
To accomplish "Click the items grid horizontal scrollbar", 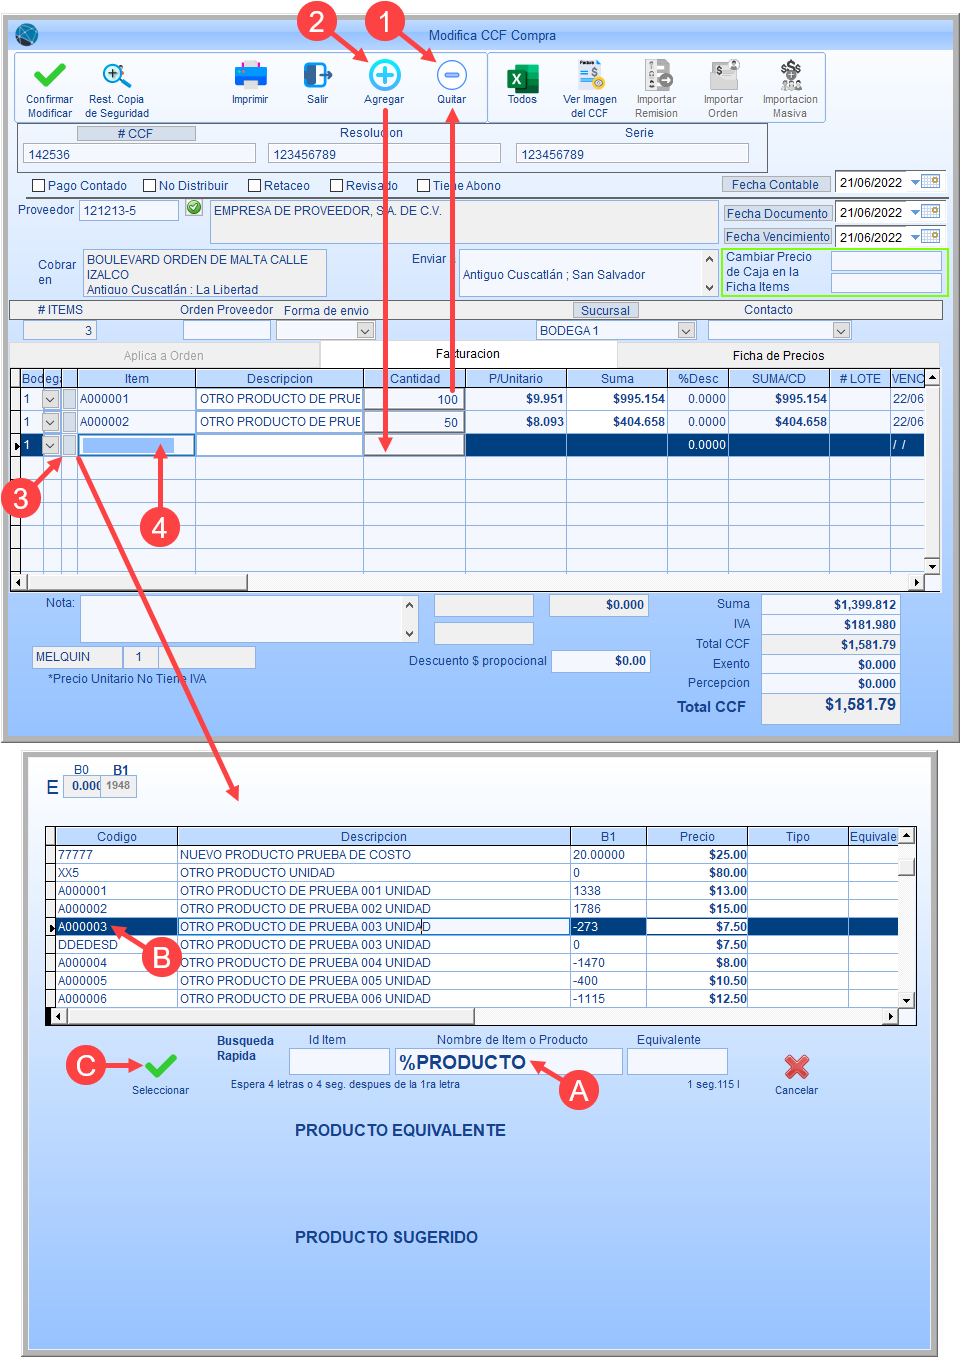I will click(468, 582).
